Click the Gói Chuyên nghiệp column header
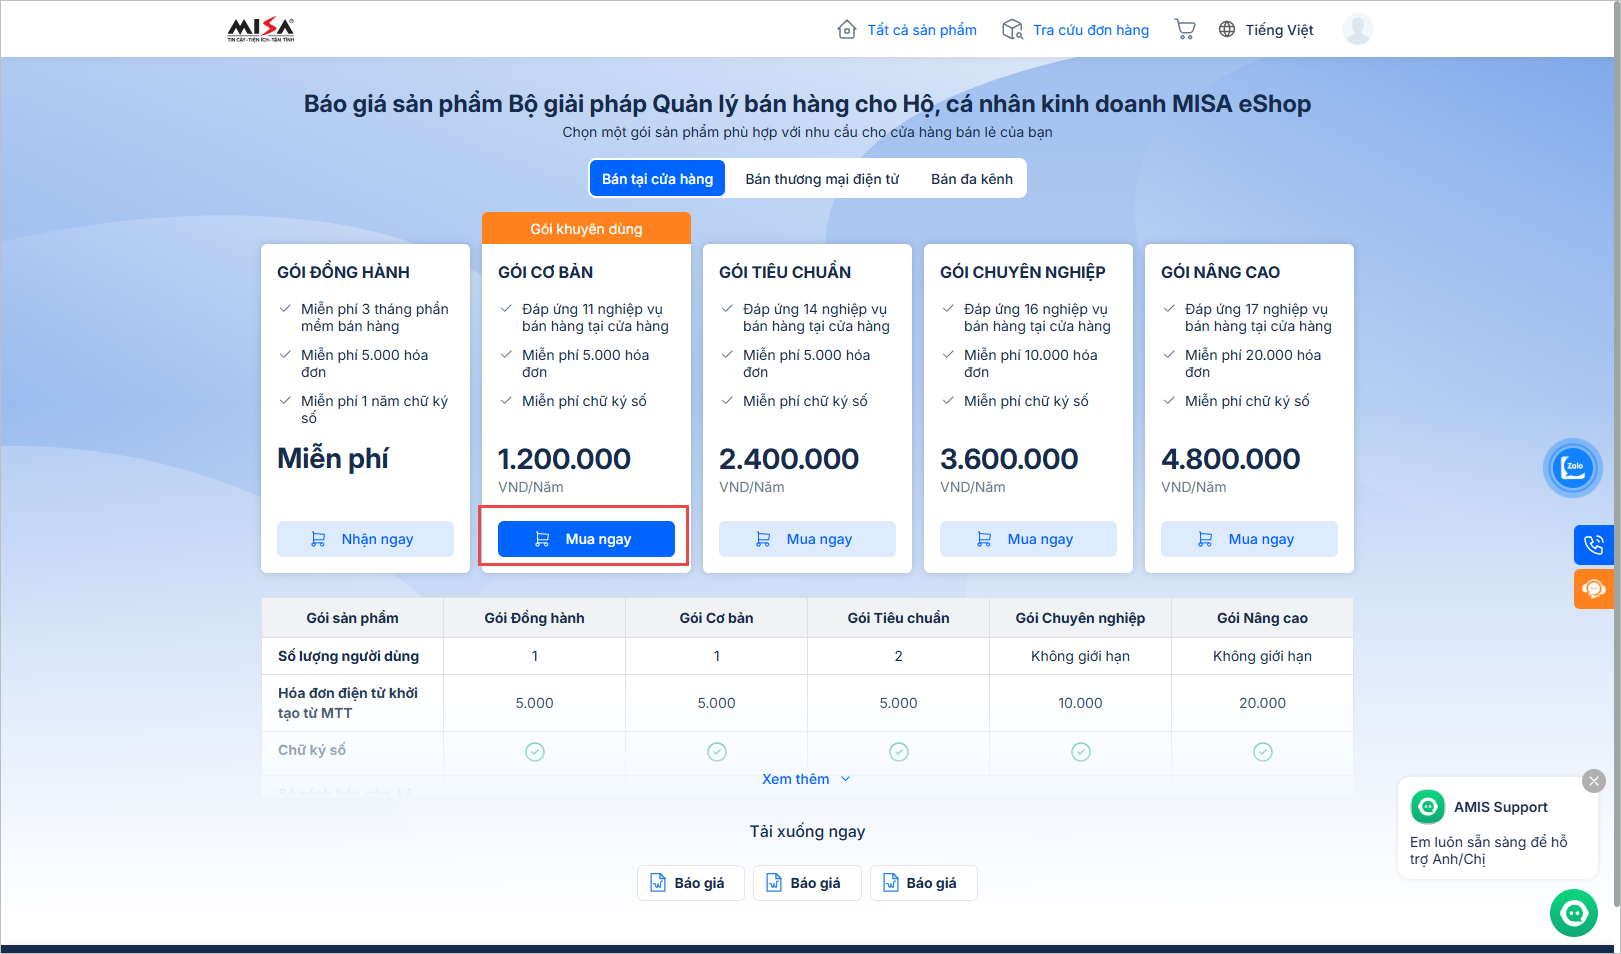The image size is (1621, 954). point(1081,618)
